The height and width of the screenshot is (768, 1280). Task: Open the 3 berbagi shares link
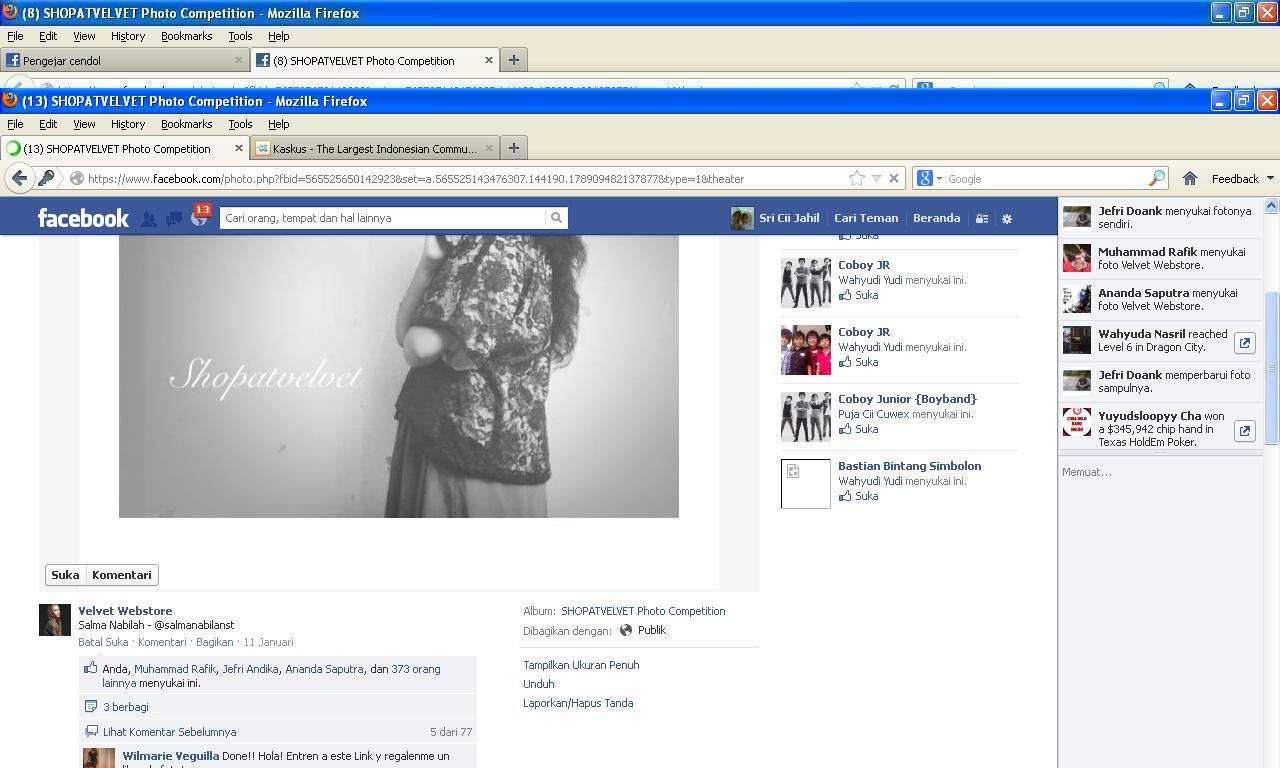pyautogui.click(x=126, y=707)
